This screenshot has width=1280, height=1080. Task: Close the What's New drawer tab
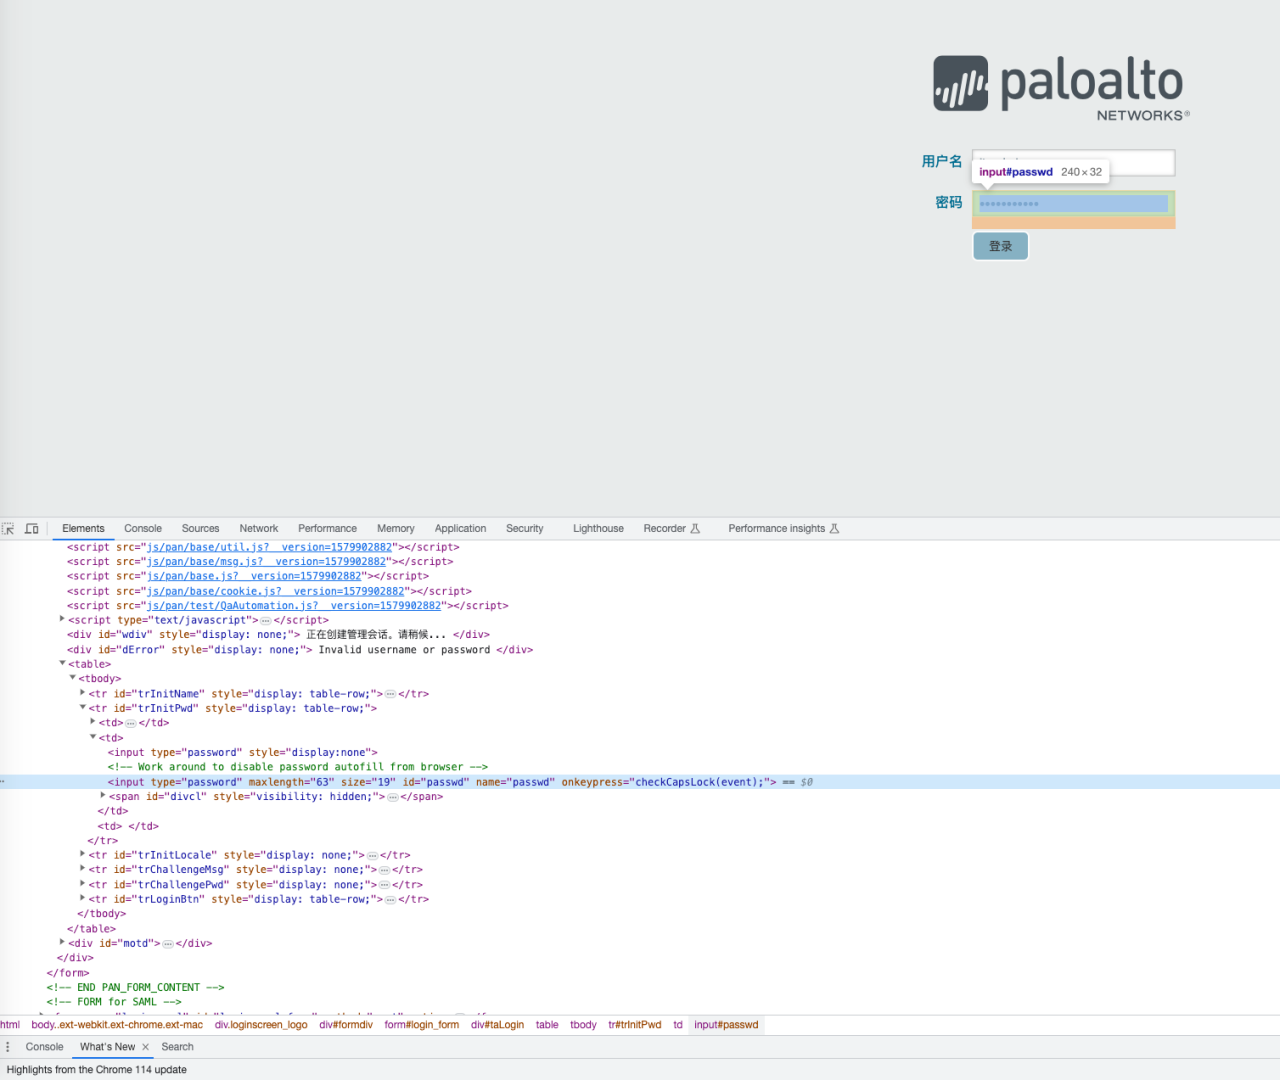click(145, 1047)
